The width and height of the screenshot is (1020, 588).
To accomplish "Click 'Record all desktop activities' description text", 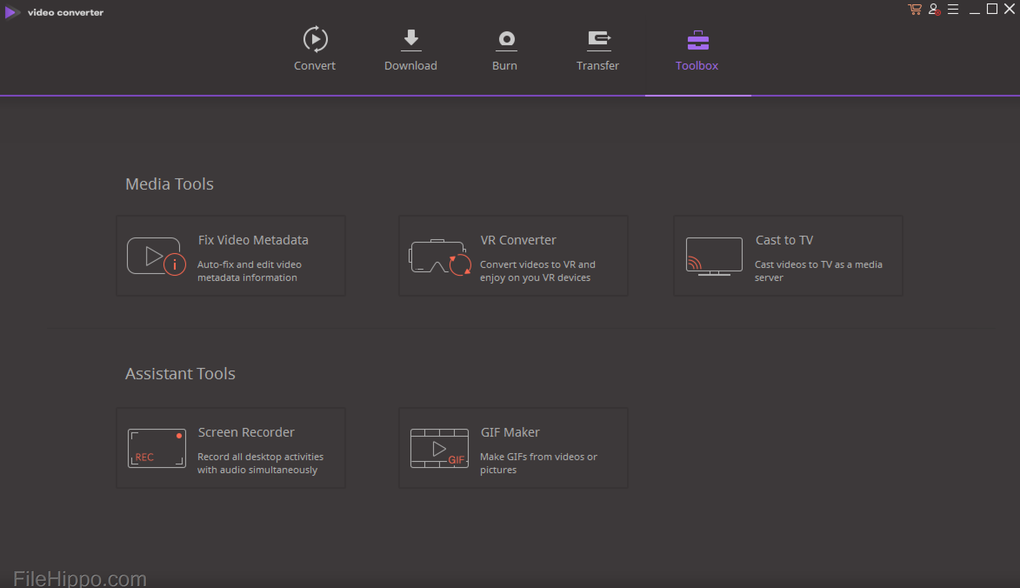I will (260, 463).
